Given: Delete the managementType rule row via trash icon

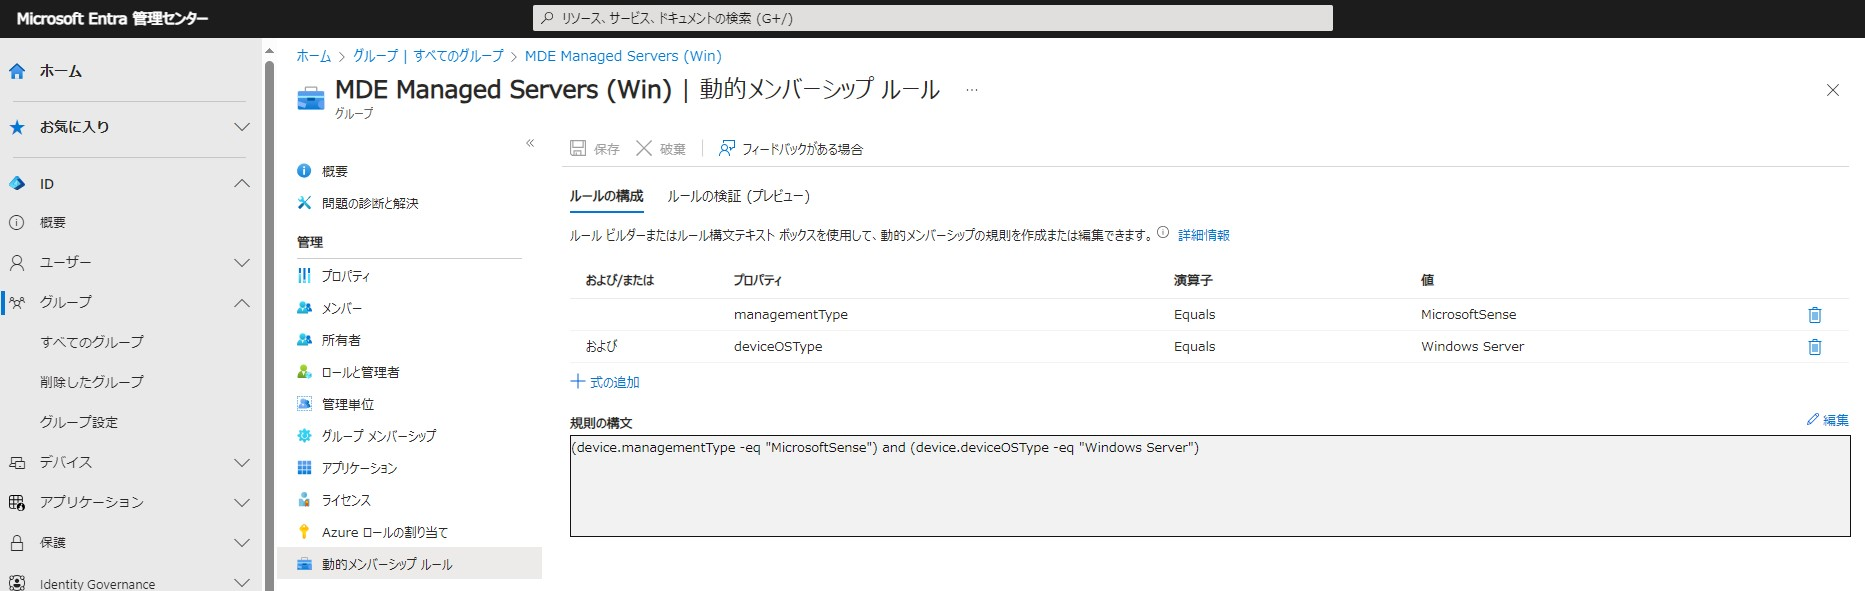Looking at the screenshot, I should point(1814,315).
